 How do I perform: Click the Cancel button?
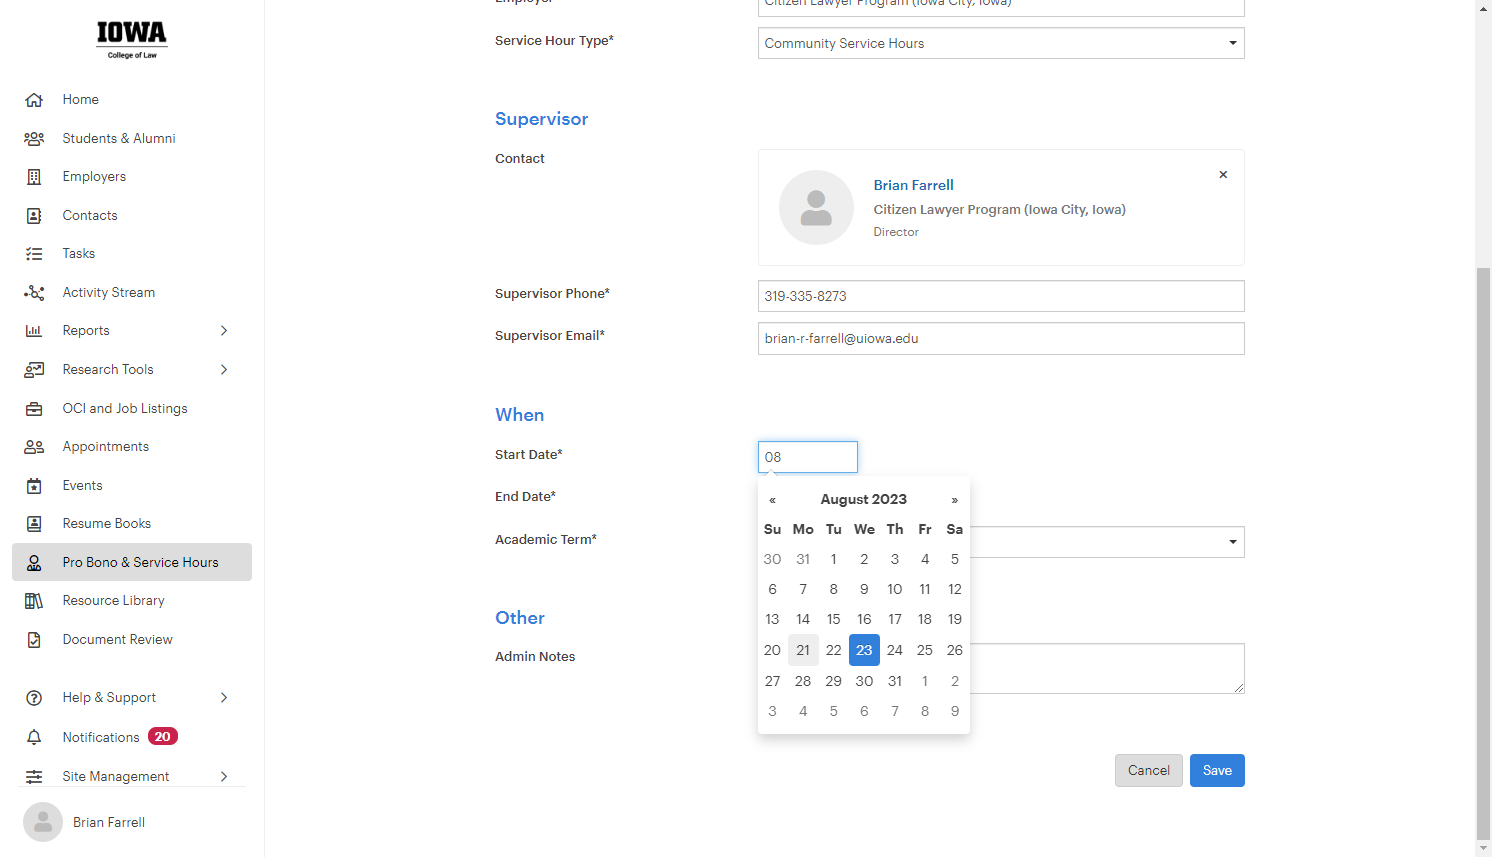[1149, 771]
